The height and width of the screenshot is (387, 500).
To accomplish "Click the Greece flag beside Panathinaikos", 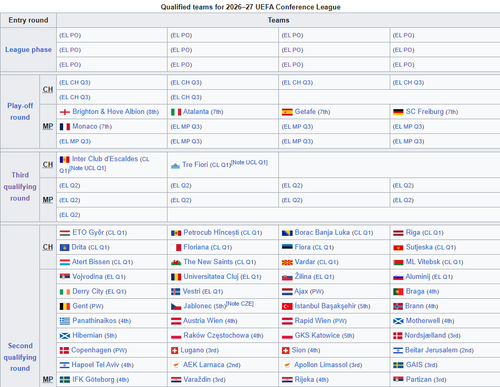I will click(65, 321).
